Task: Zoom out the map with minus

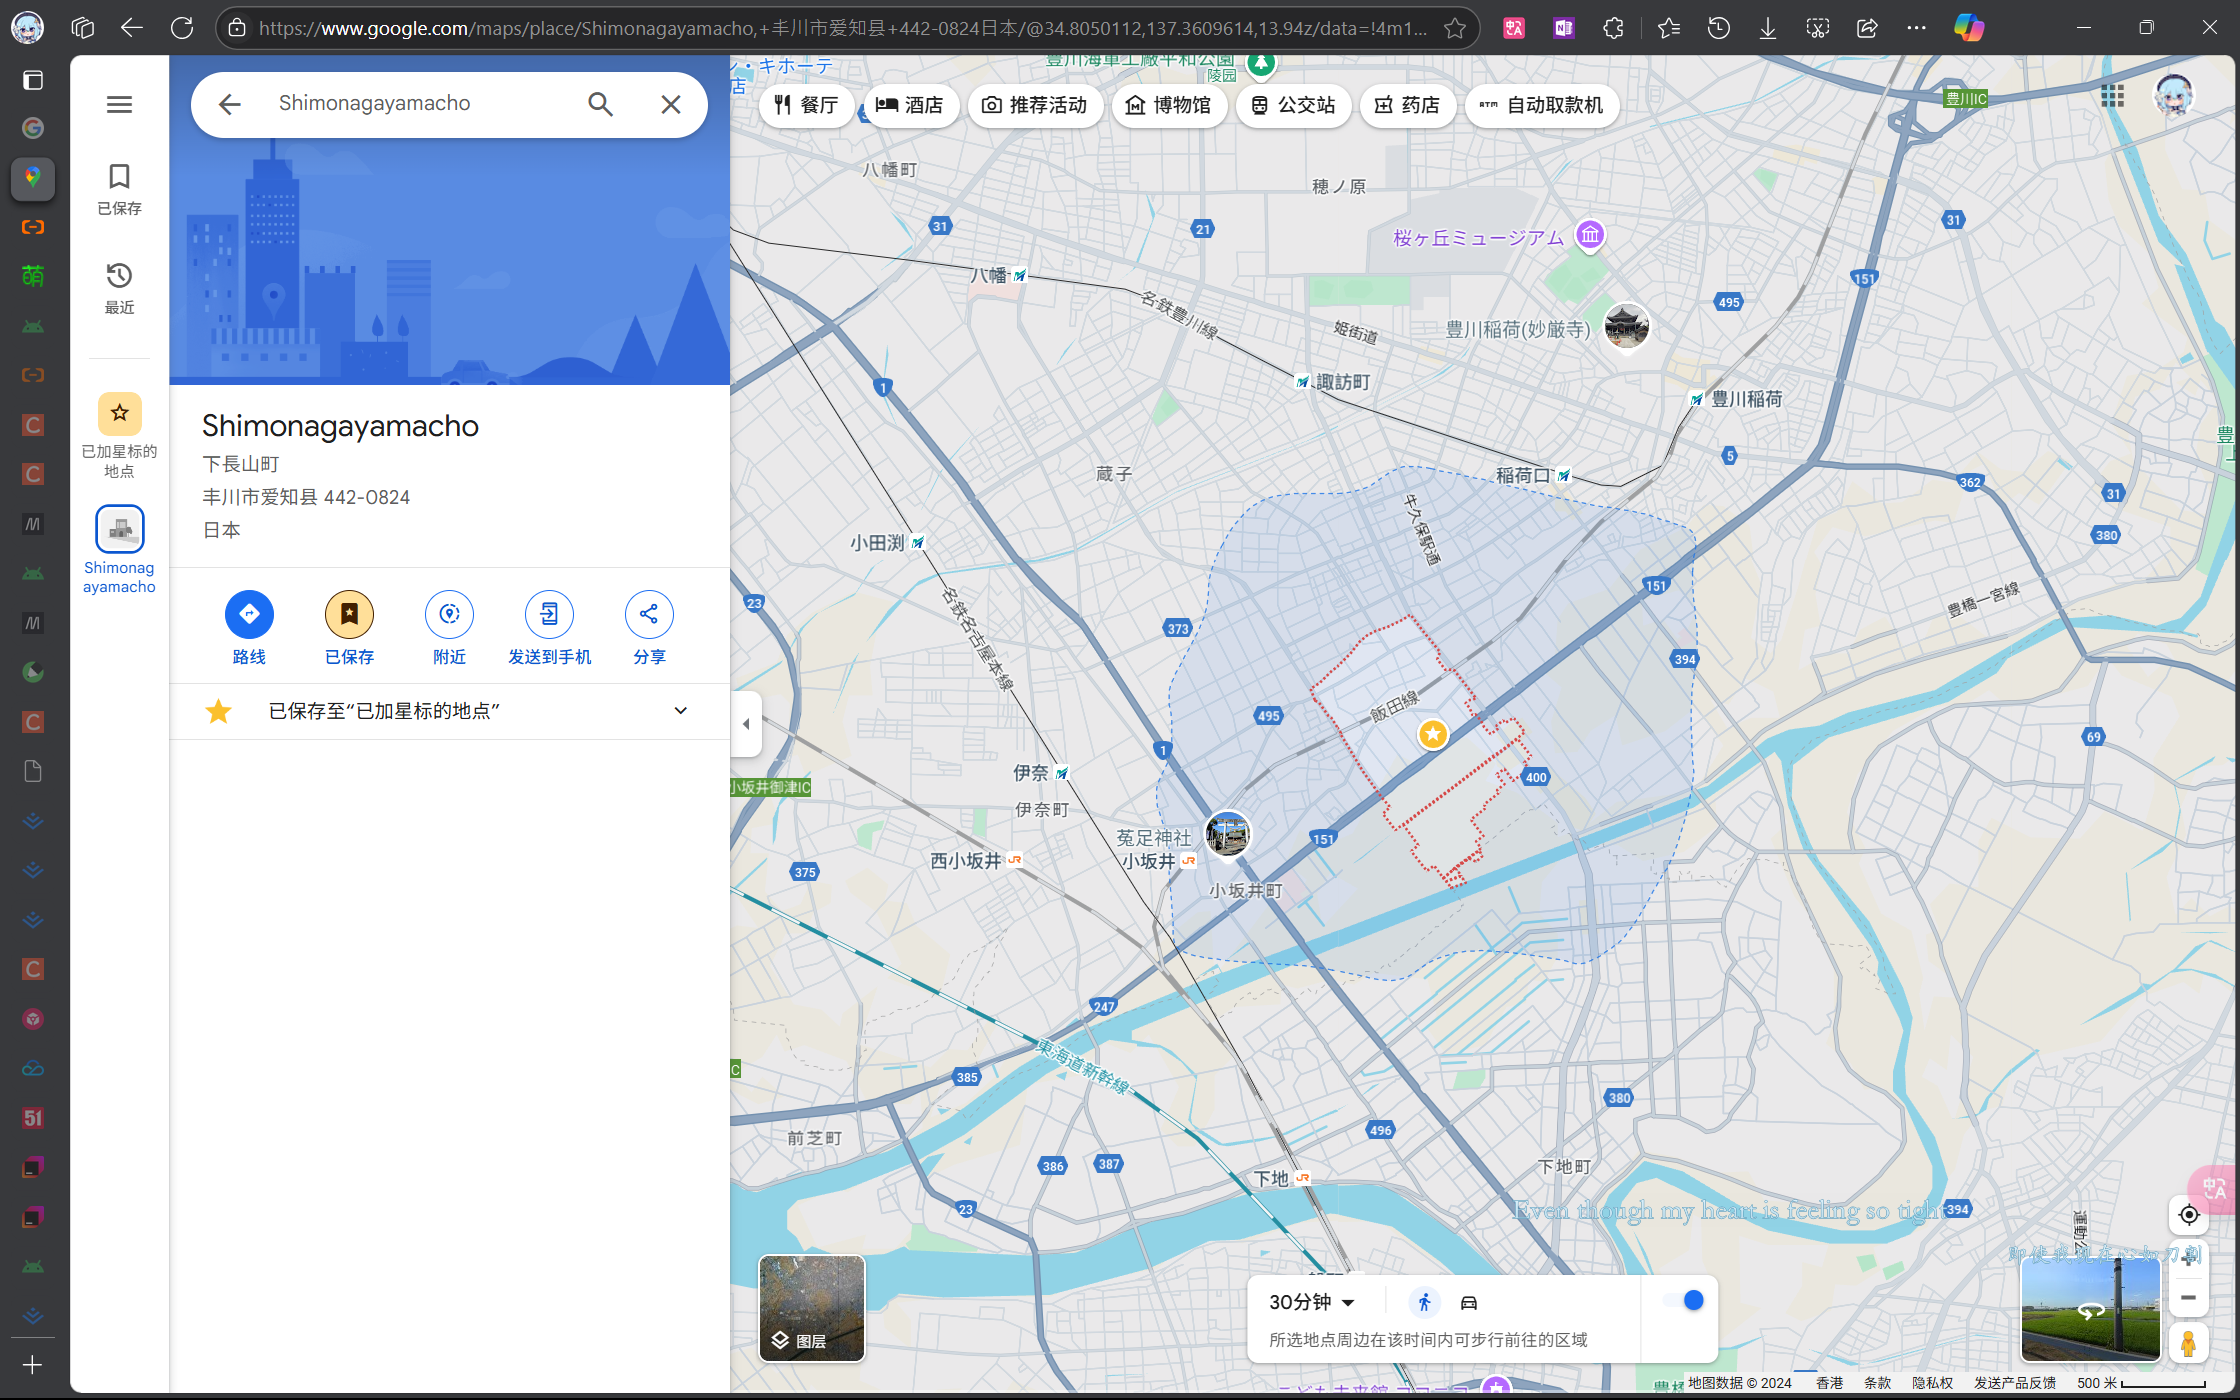Action: 2188,1297
